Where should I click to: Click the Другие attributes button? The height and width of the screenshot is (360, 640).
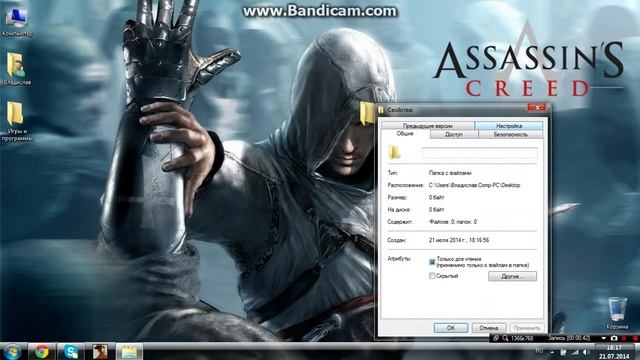point(512,276)
